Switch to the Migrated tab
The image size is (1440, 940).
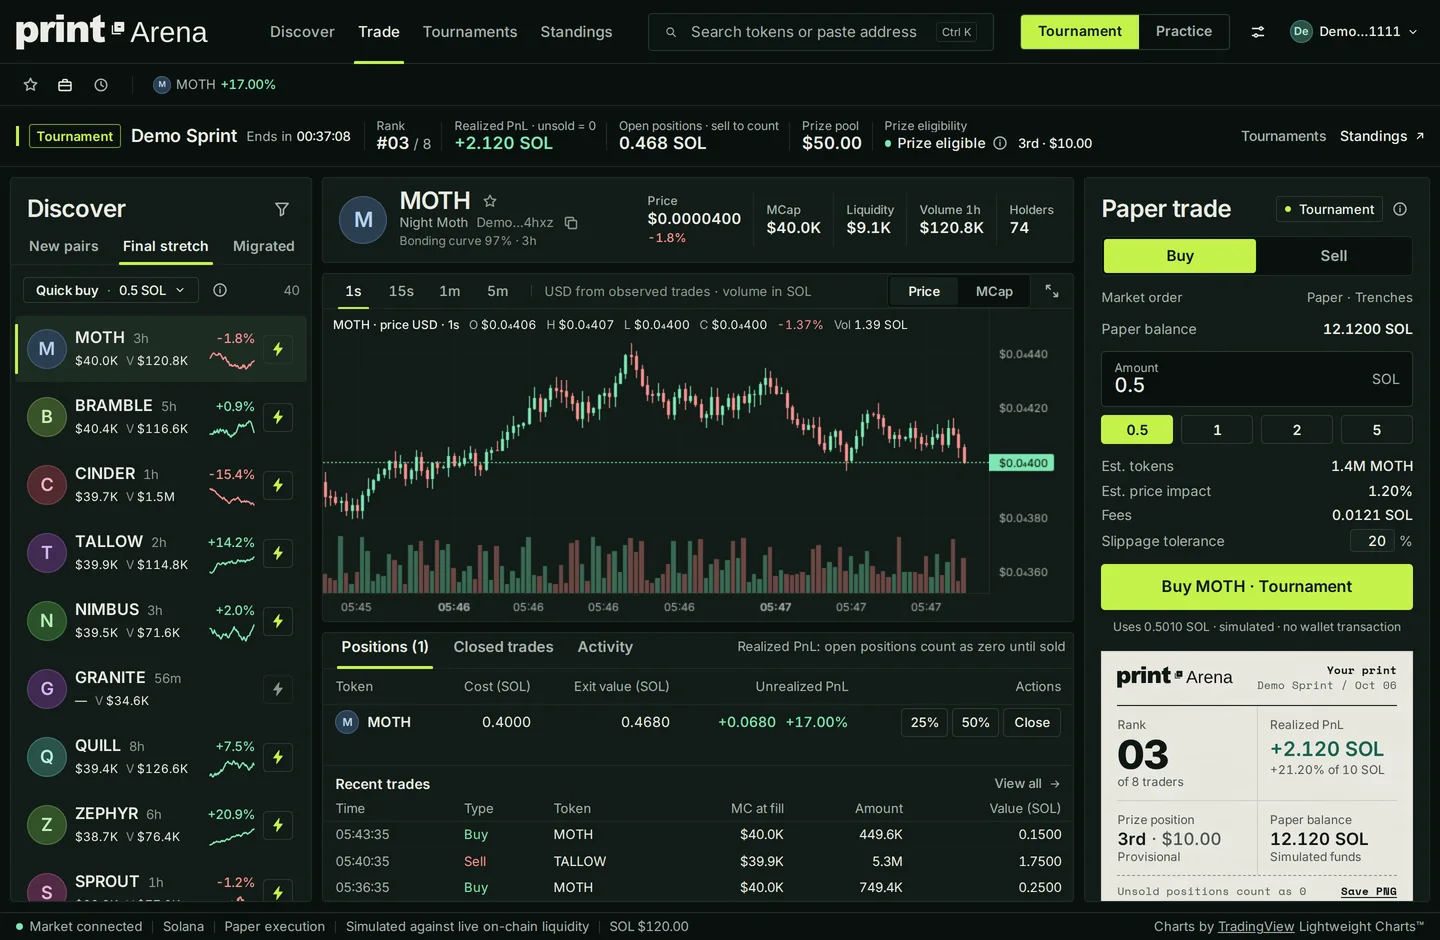(264, 246)
